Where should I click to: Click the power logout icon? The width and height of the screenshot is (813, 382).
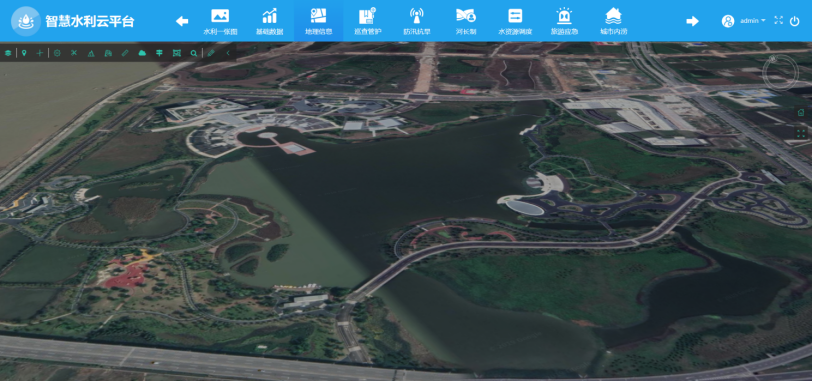[x=794, y=21]
